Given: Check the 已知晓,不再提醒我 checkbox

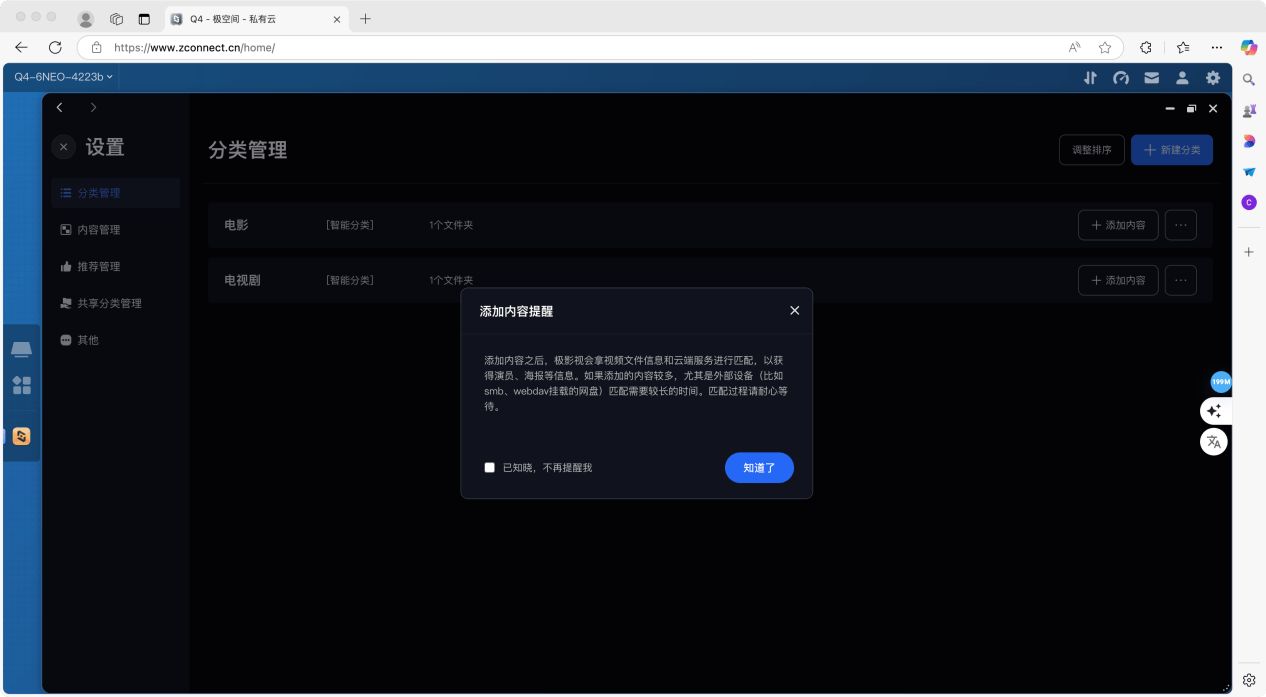Looking at the screenshot, I should [x=490, y=467].
